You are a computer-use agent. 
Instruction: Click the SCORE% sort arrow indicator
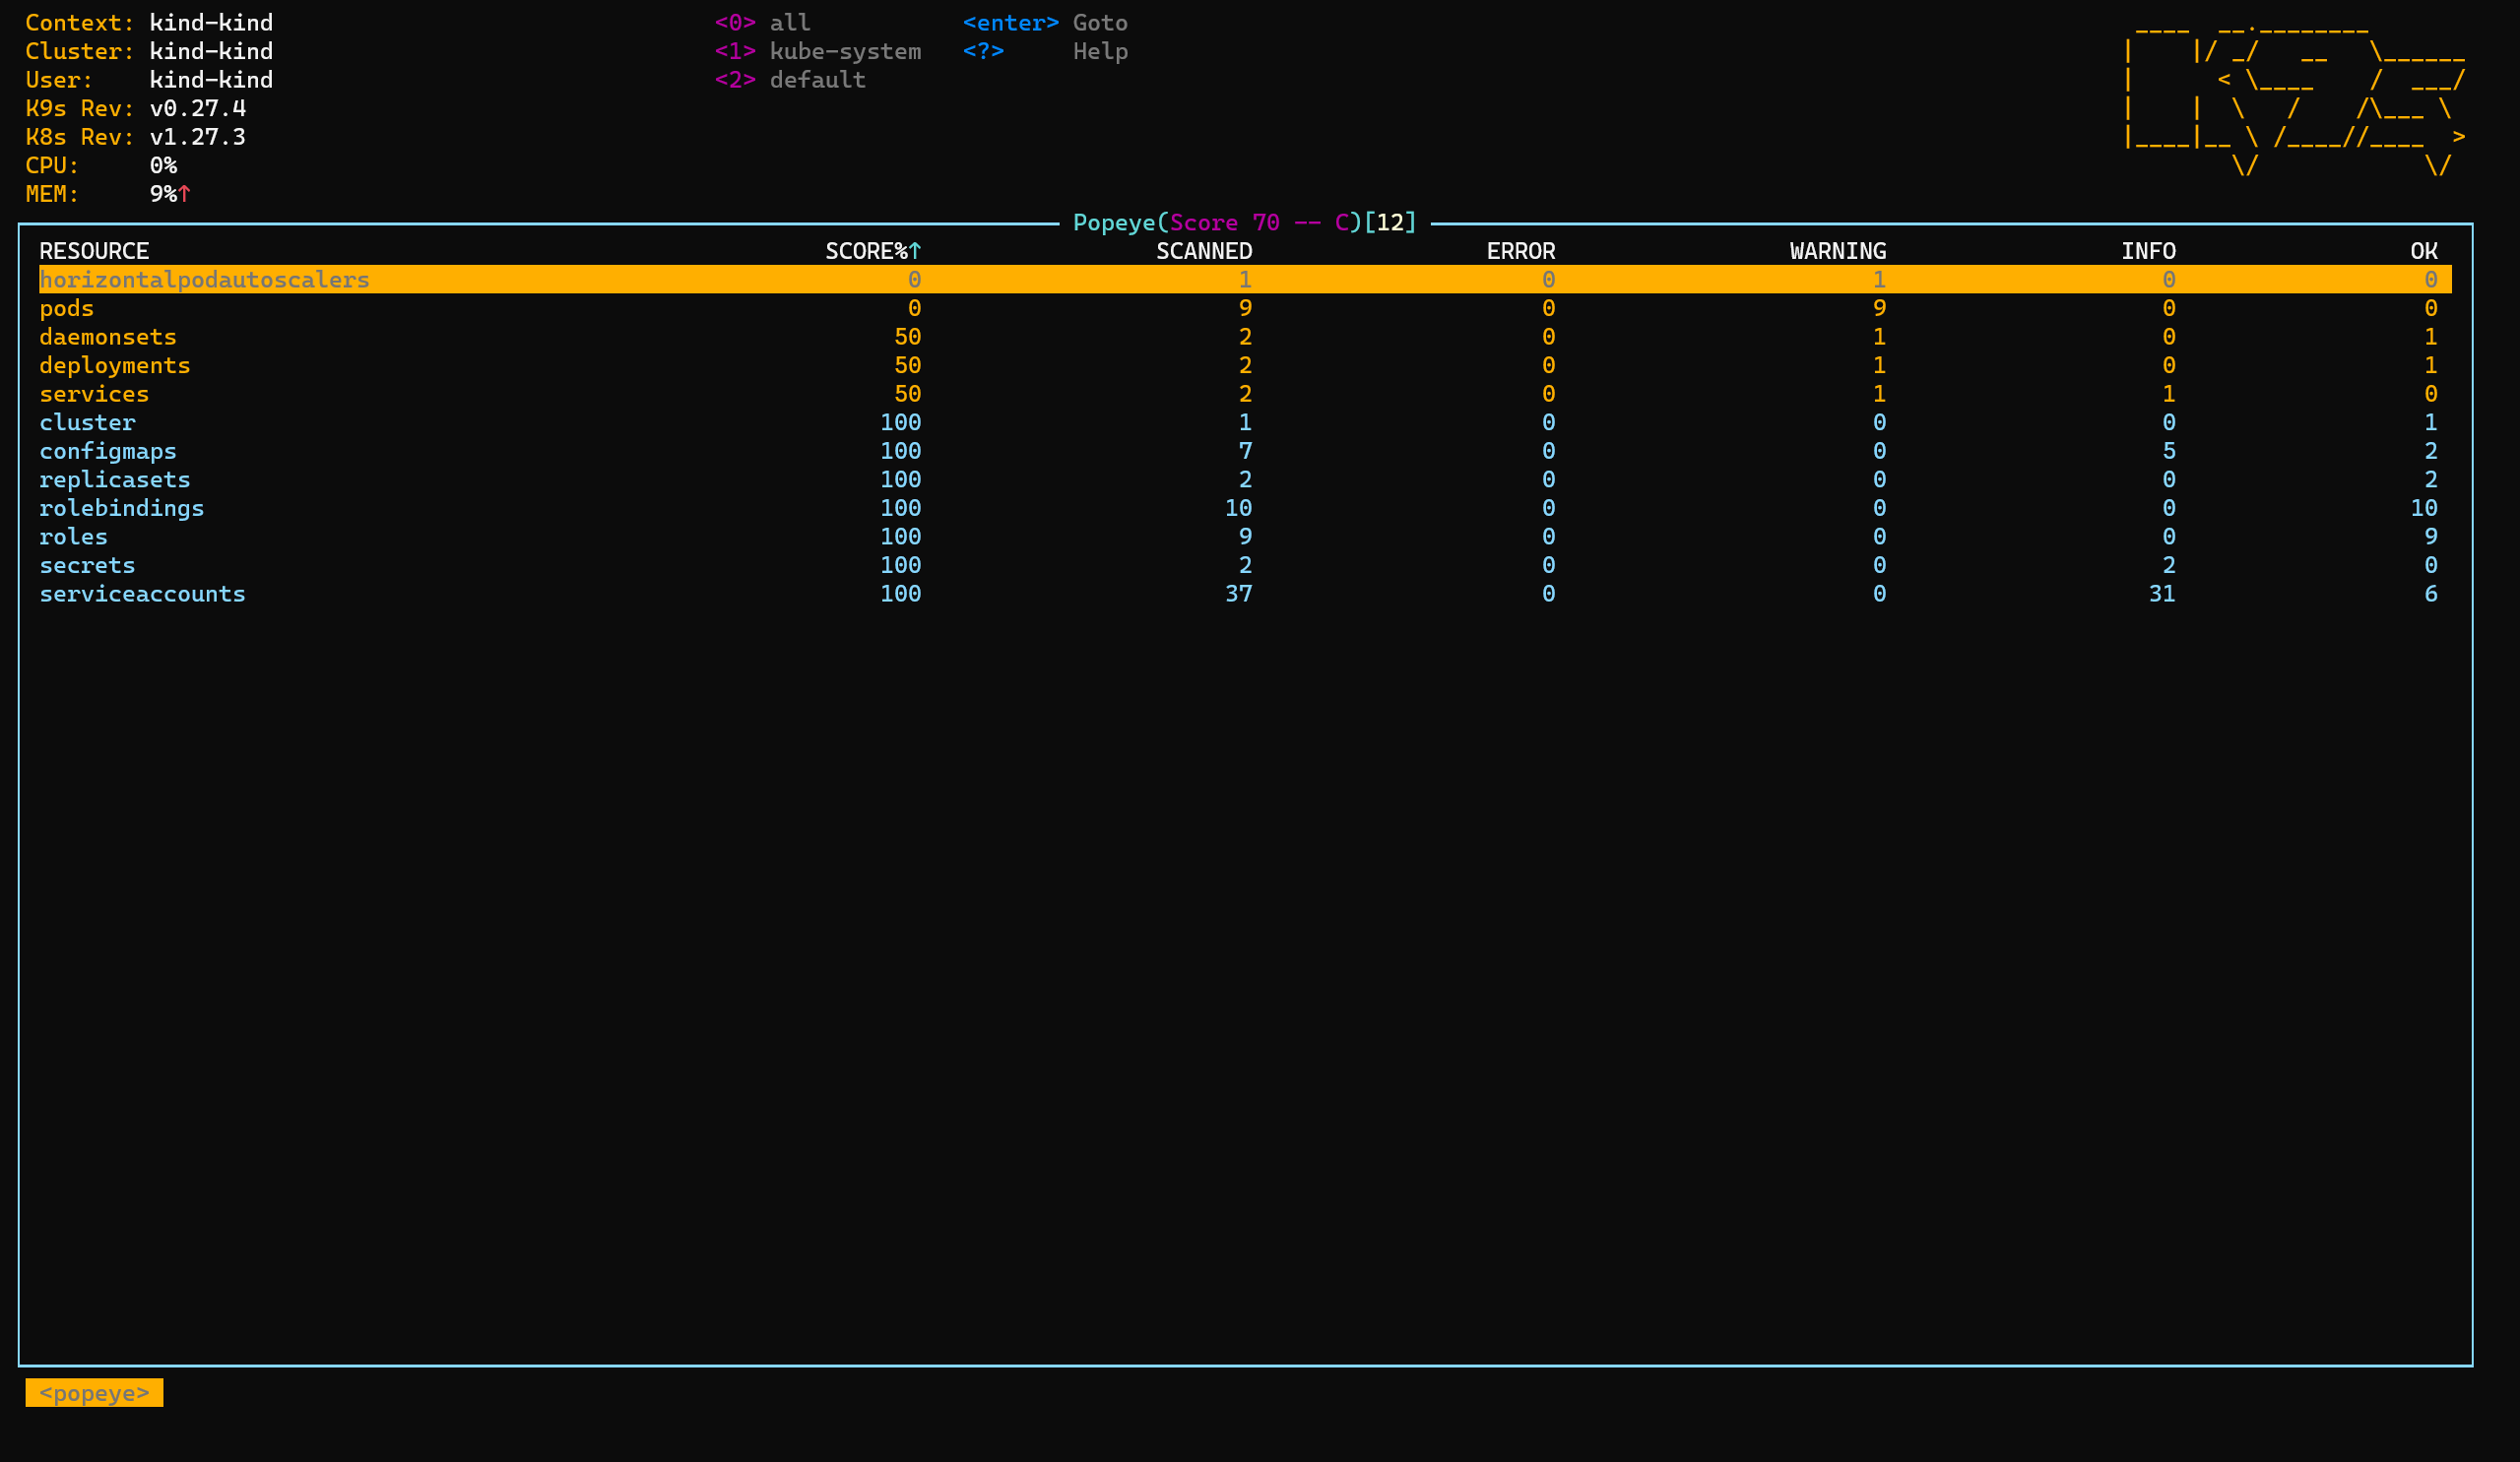click(914, 251)
